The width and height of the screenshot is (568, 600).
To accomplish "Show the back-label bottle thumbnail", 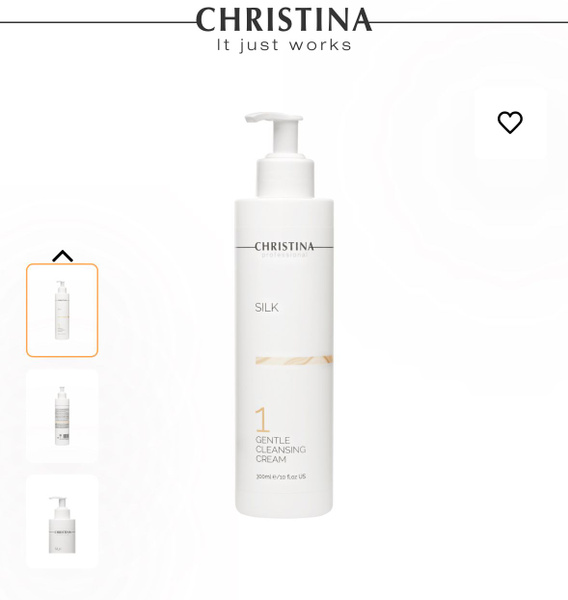I will [62, 416].
